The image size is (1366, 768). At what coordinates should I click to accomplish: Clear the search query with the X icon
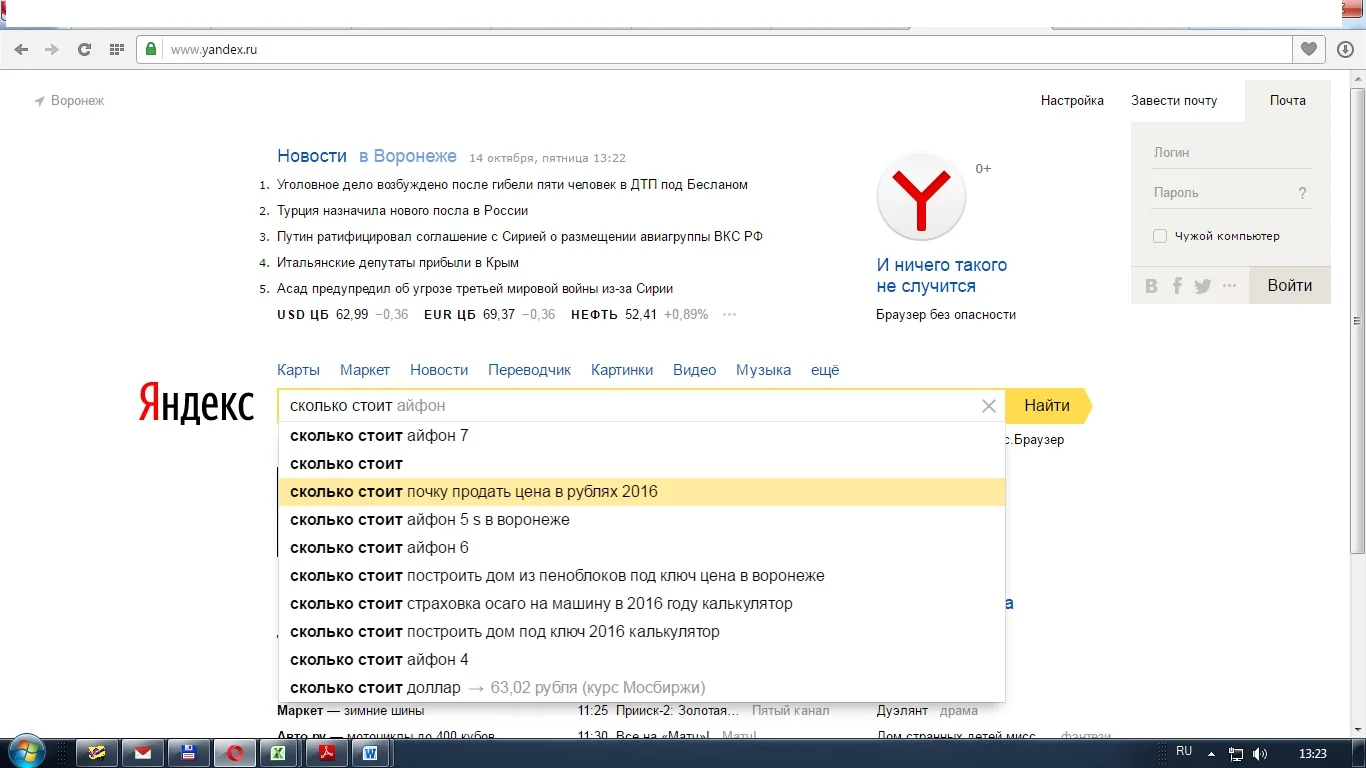(988, 405)
